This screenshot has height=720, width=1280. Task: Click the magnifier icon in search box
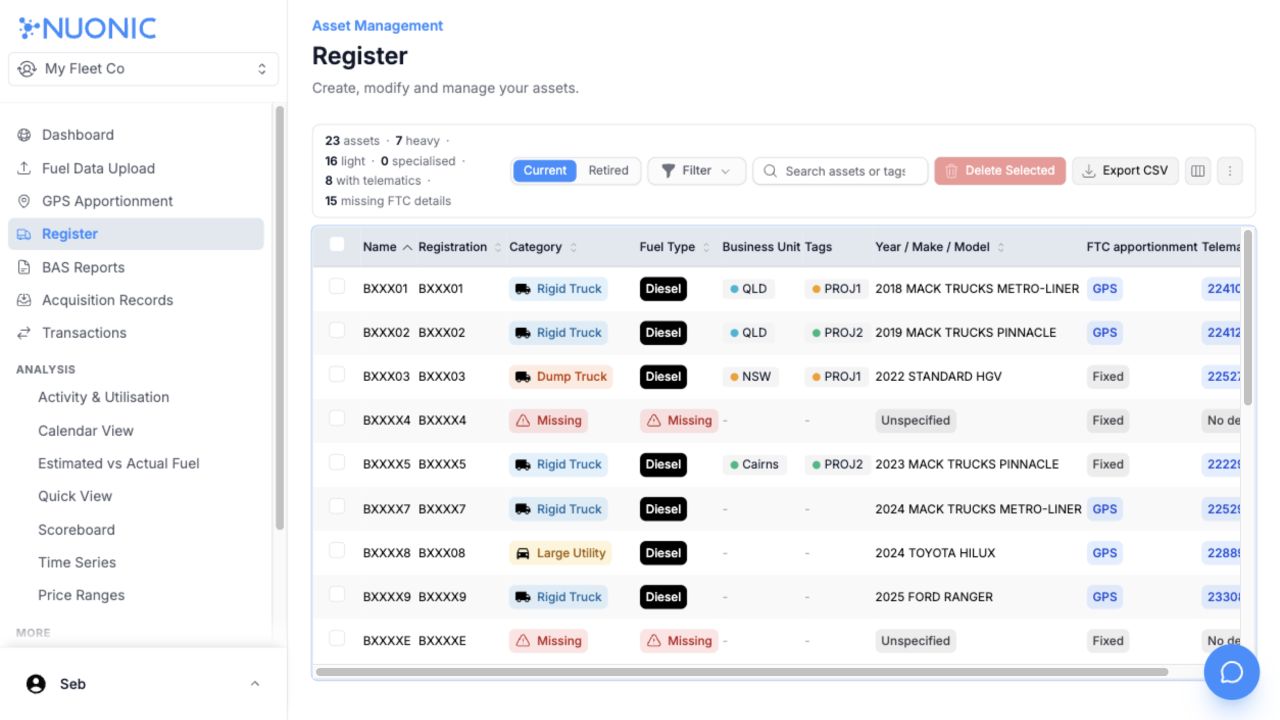(x=770, y=171)
